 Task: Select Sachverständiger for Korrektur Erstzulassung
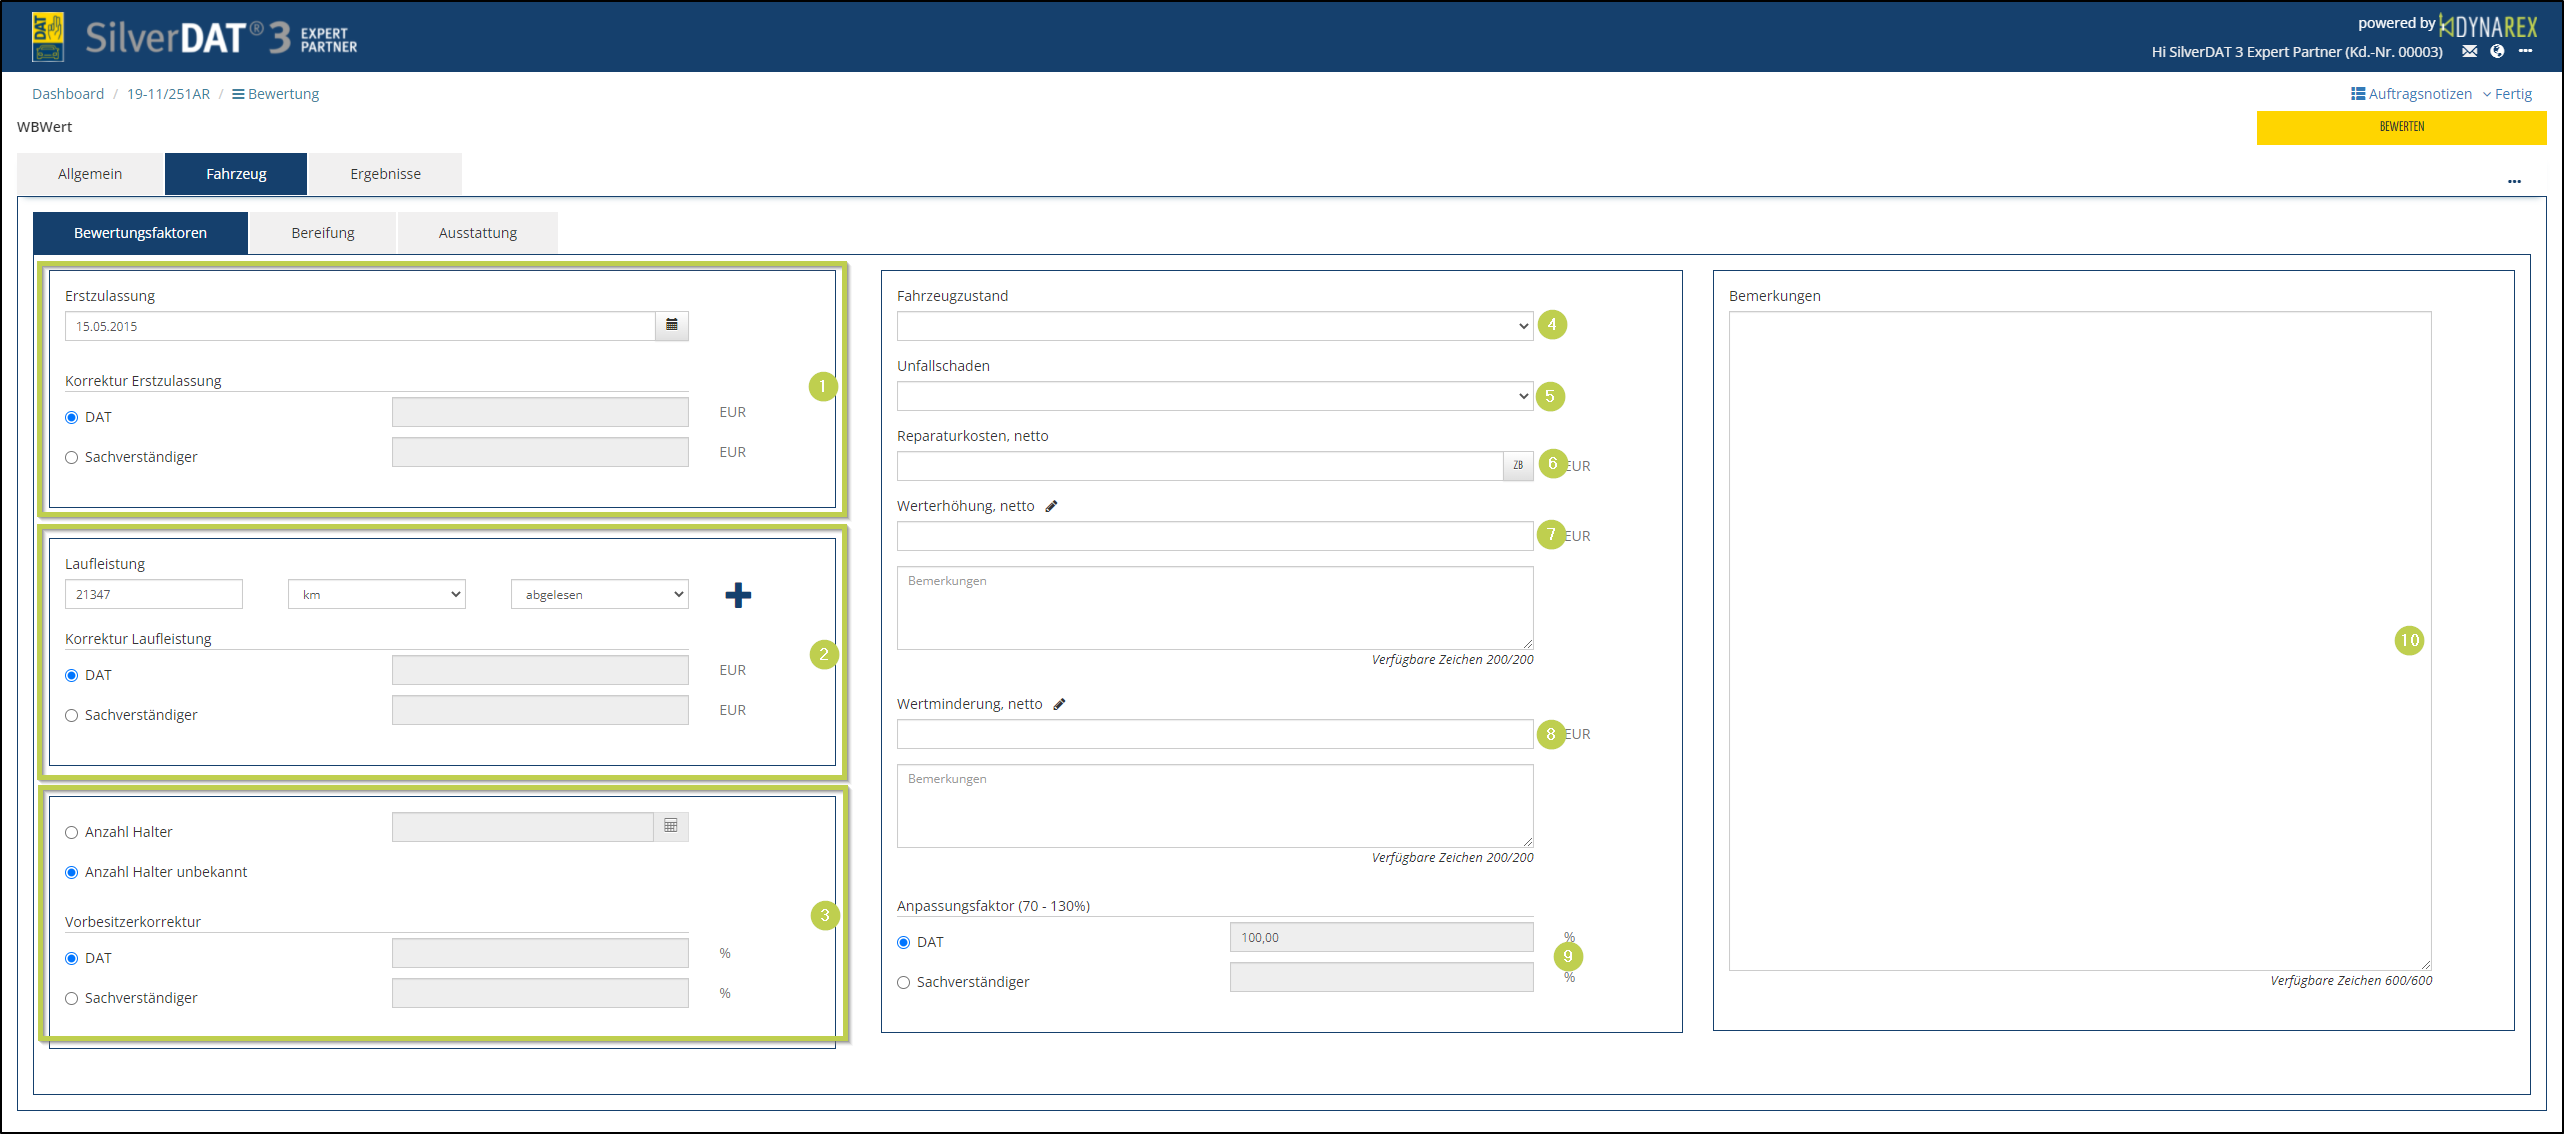pos(72,458)
